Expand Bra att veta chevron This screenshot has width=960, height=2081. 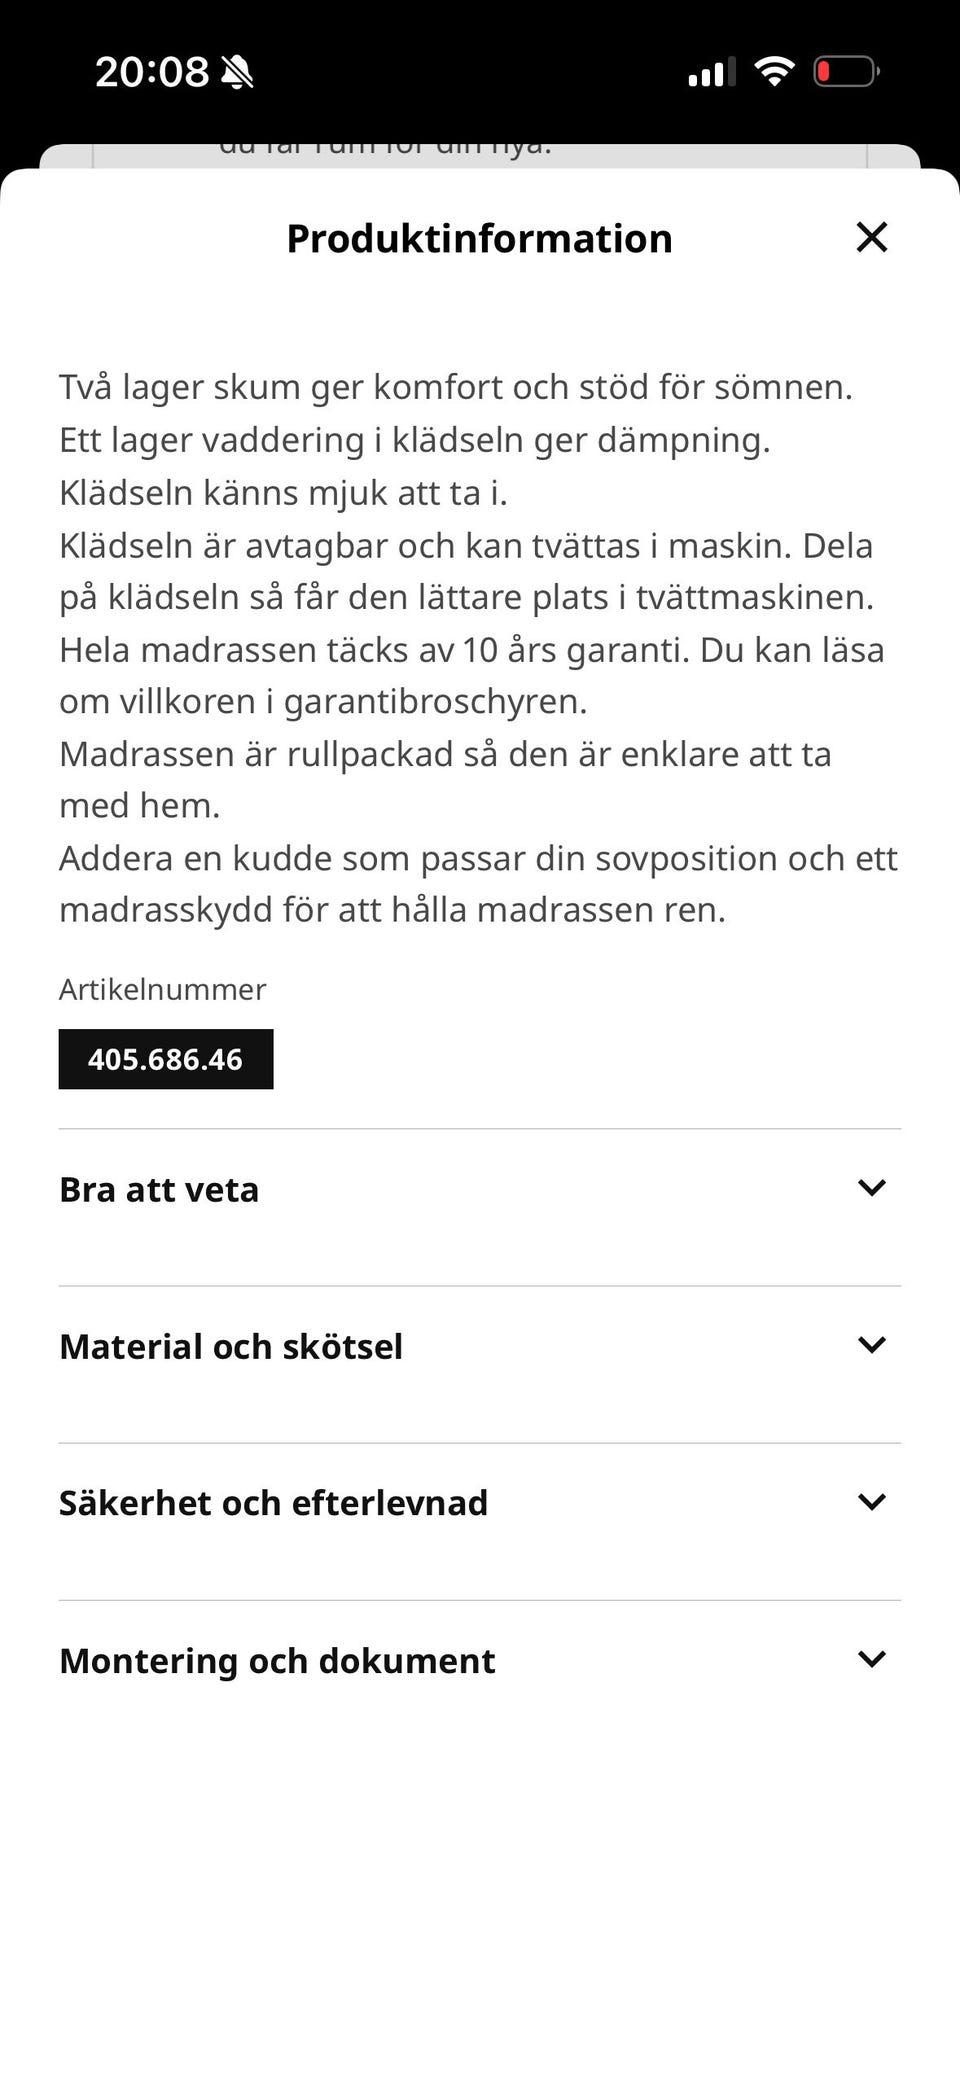coord(872,1187)
